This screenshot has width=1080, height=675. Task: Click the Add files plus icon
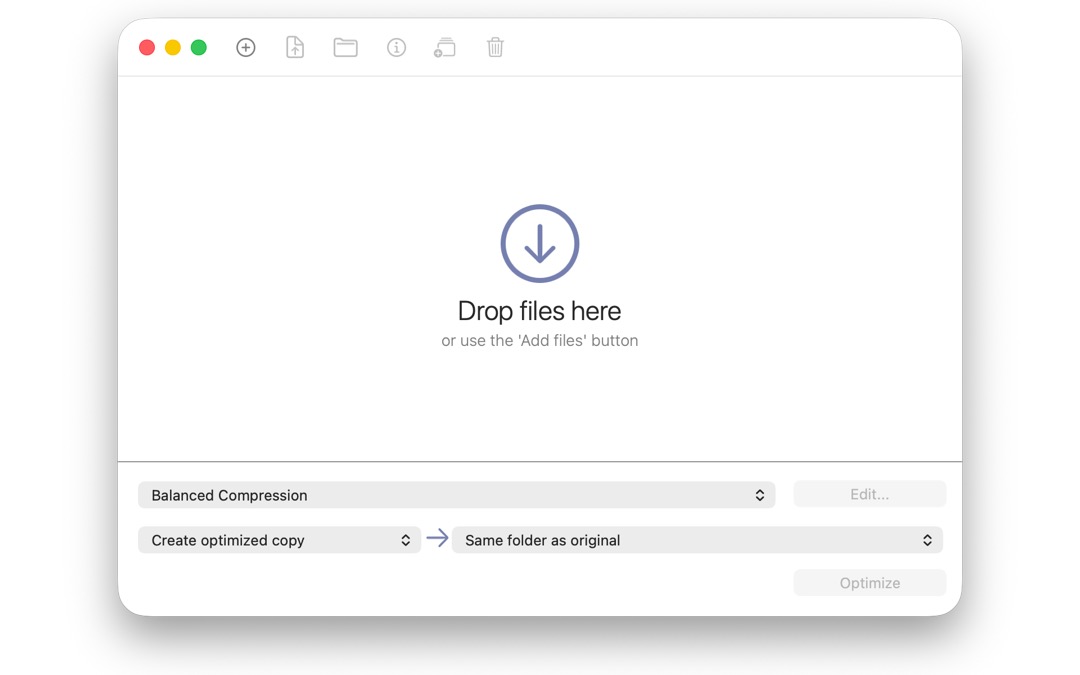pyautogui.click(x=246, y=48)
